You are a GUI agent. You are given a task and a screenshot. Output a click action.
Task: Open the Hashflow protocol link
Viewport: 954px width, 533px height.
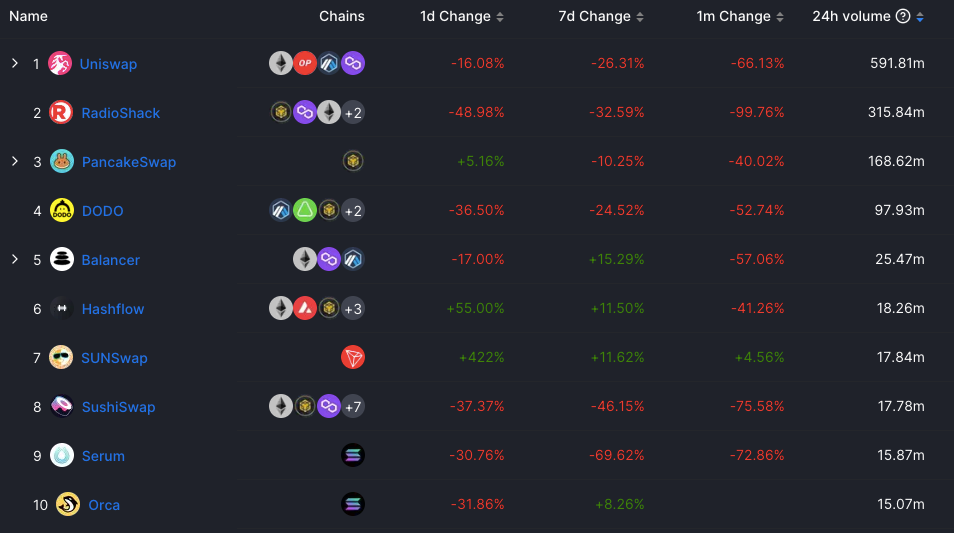coord(113,309)
